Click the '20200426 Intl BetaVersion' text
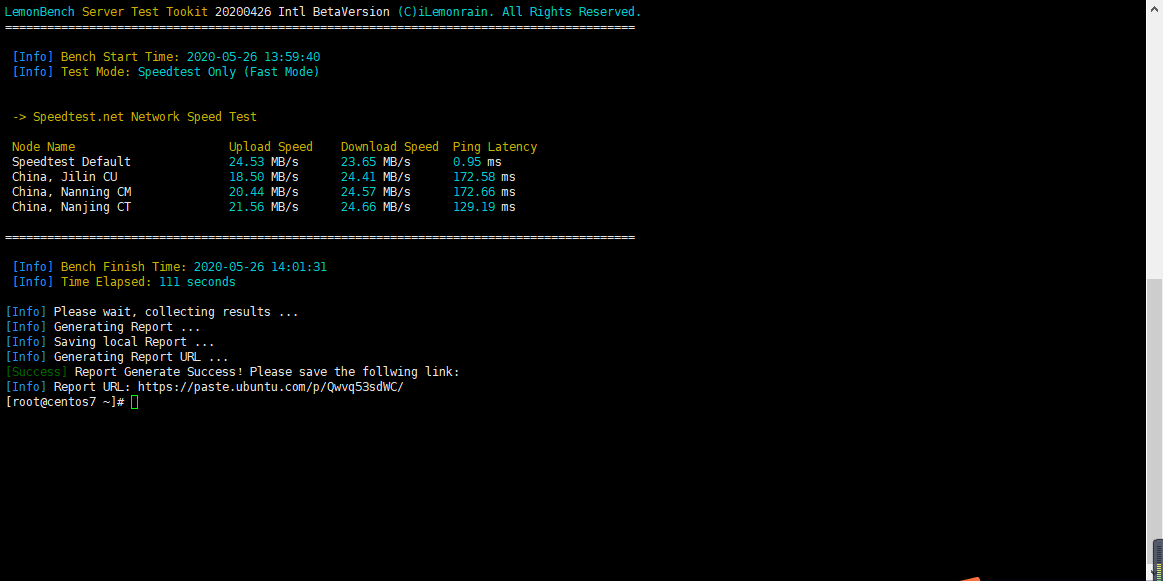 tap(302, 12)
